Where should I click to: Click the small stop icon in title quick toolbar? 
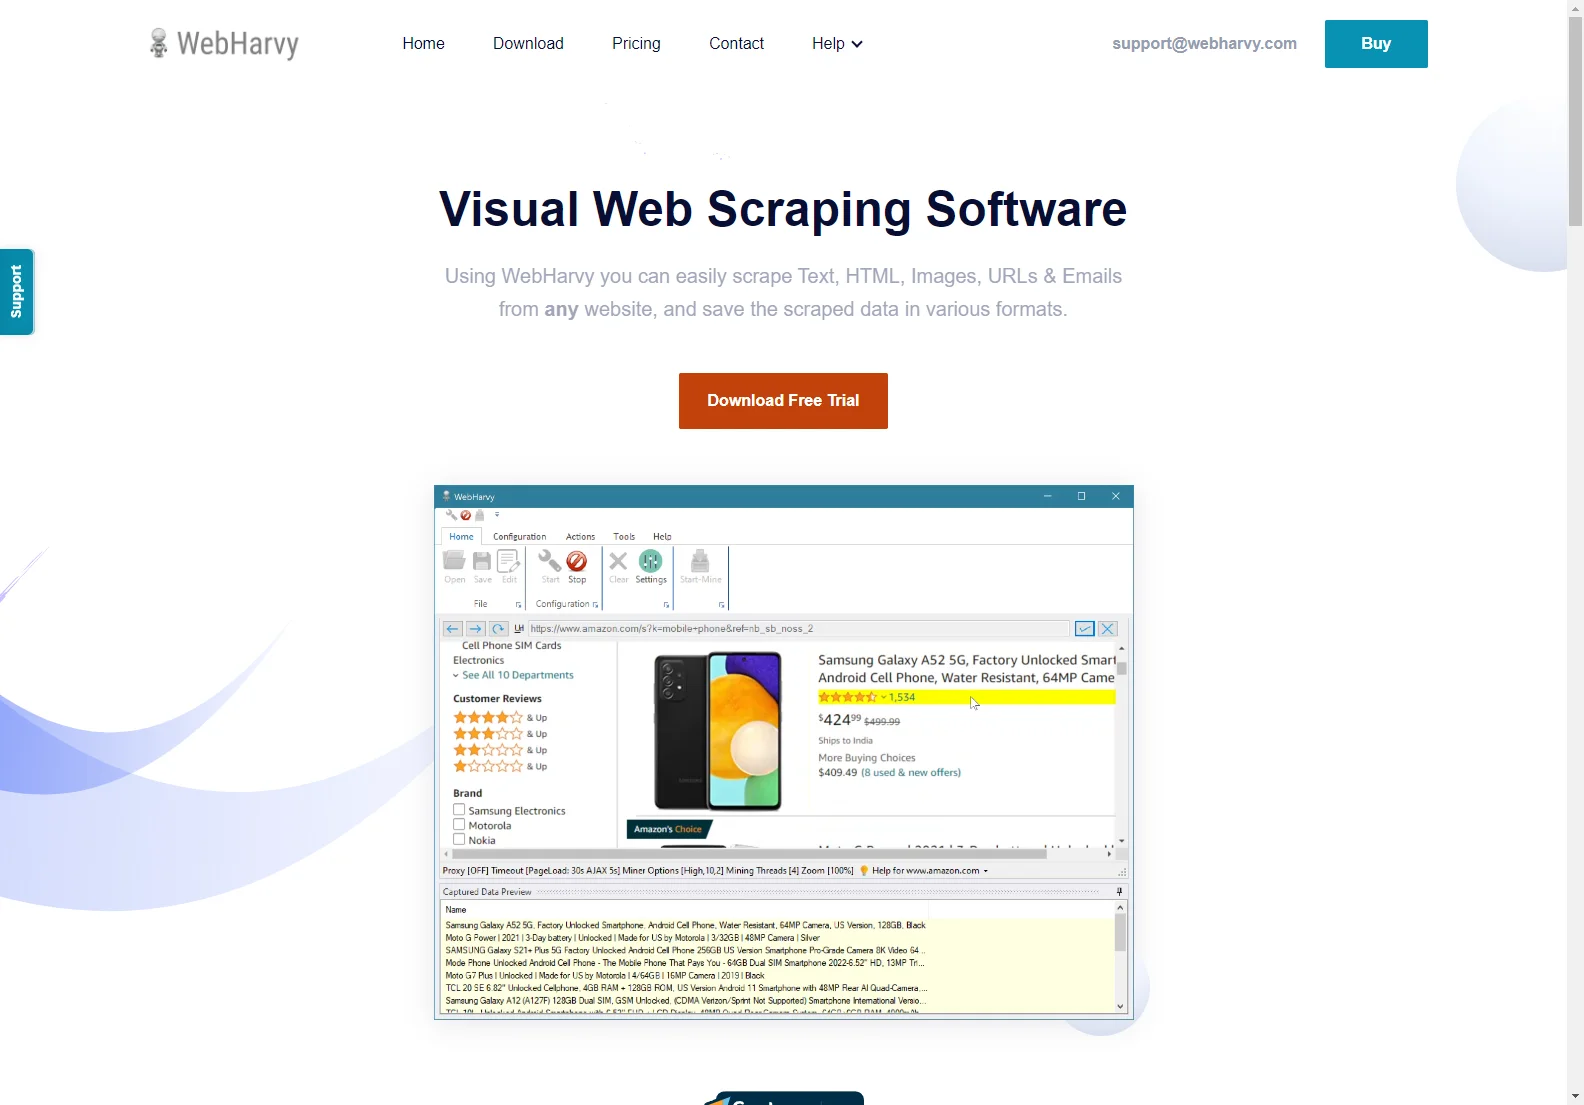pos(465,515)
